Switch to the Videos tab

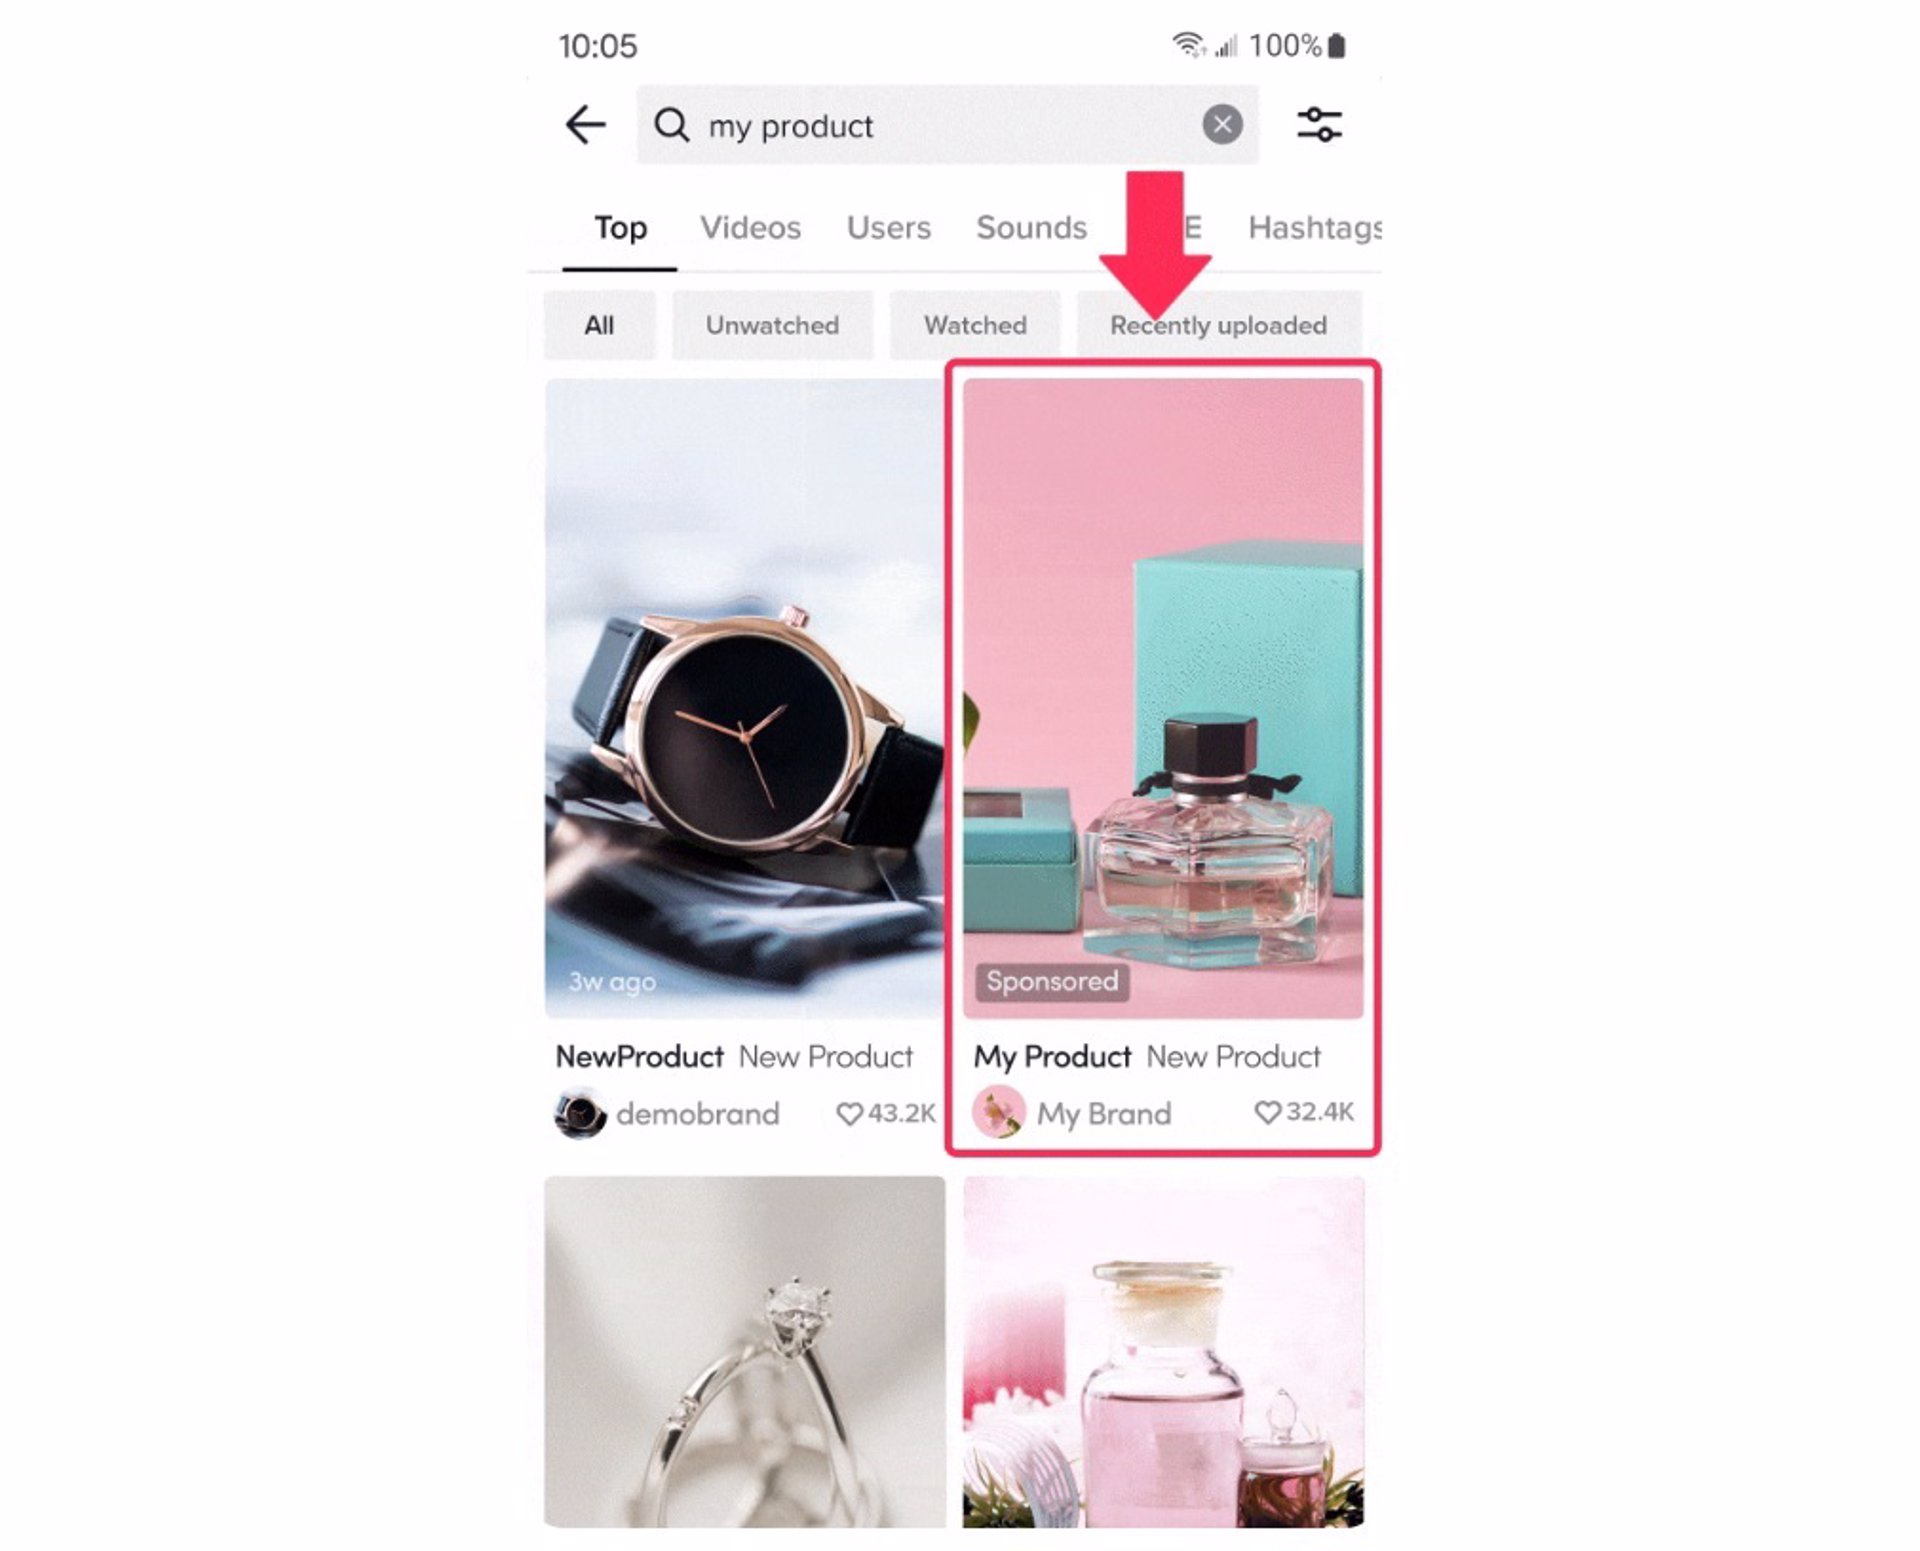(x=750, y=226)
